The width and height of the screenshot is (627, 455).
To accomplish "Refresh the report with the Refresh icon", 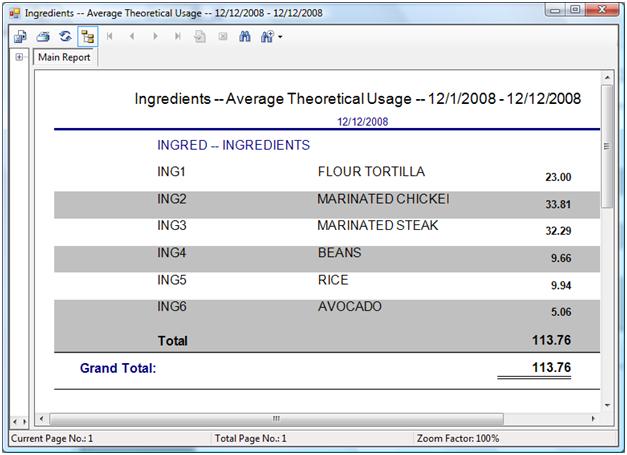I will pos(65,36).
